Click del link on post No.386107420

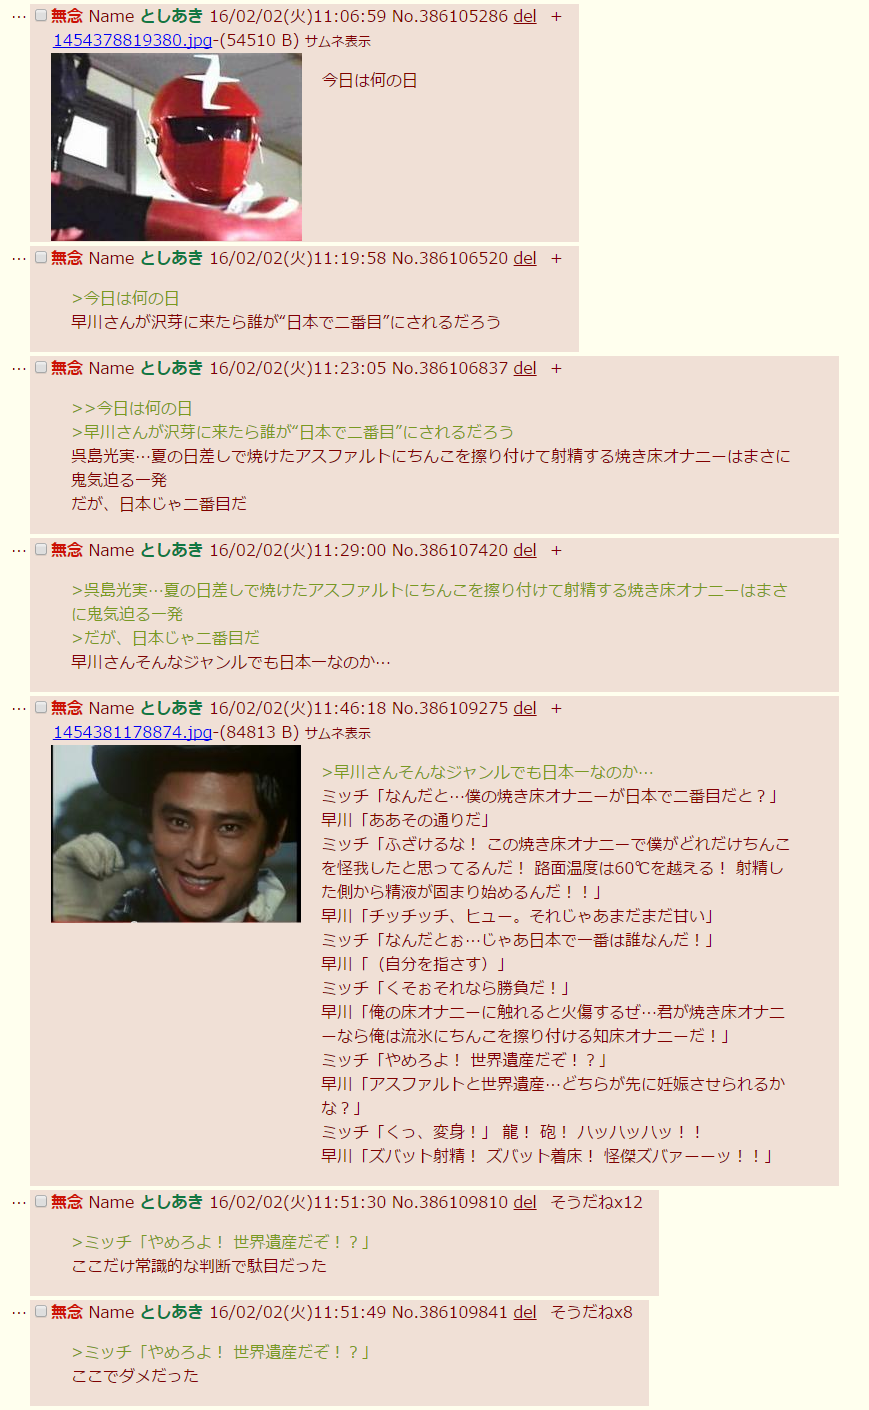coord(525,550)
